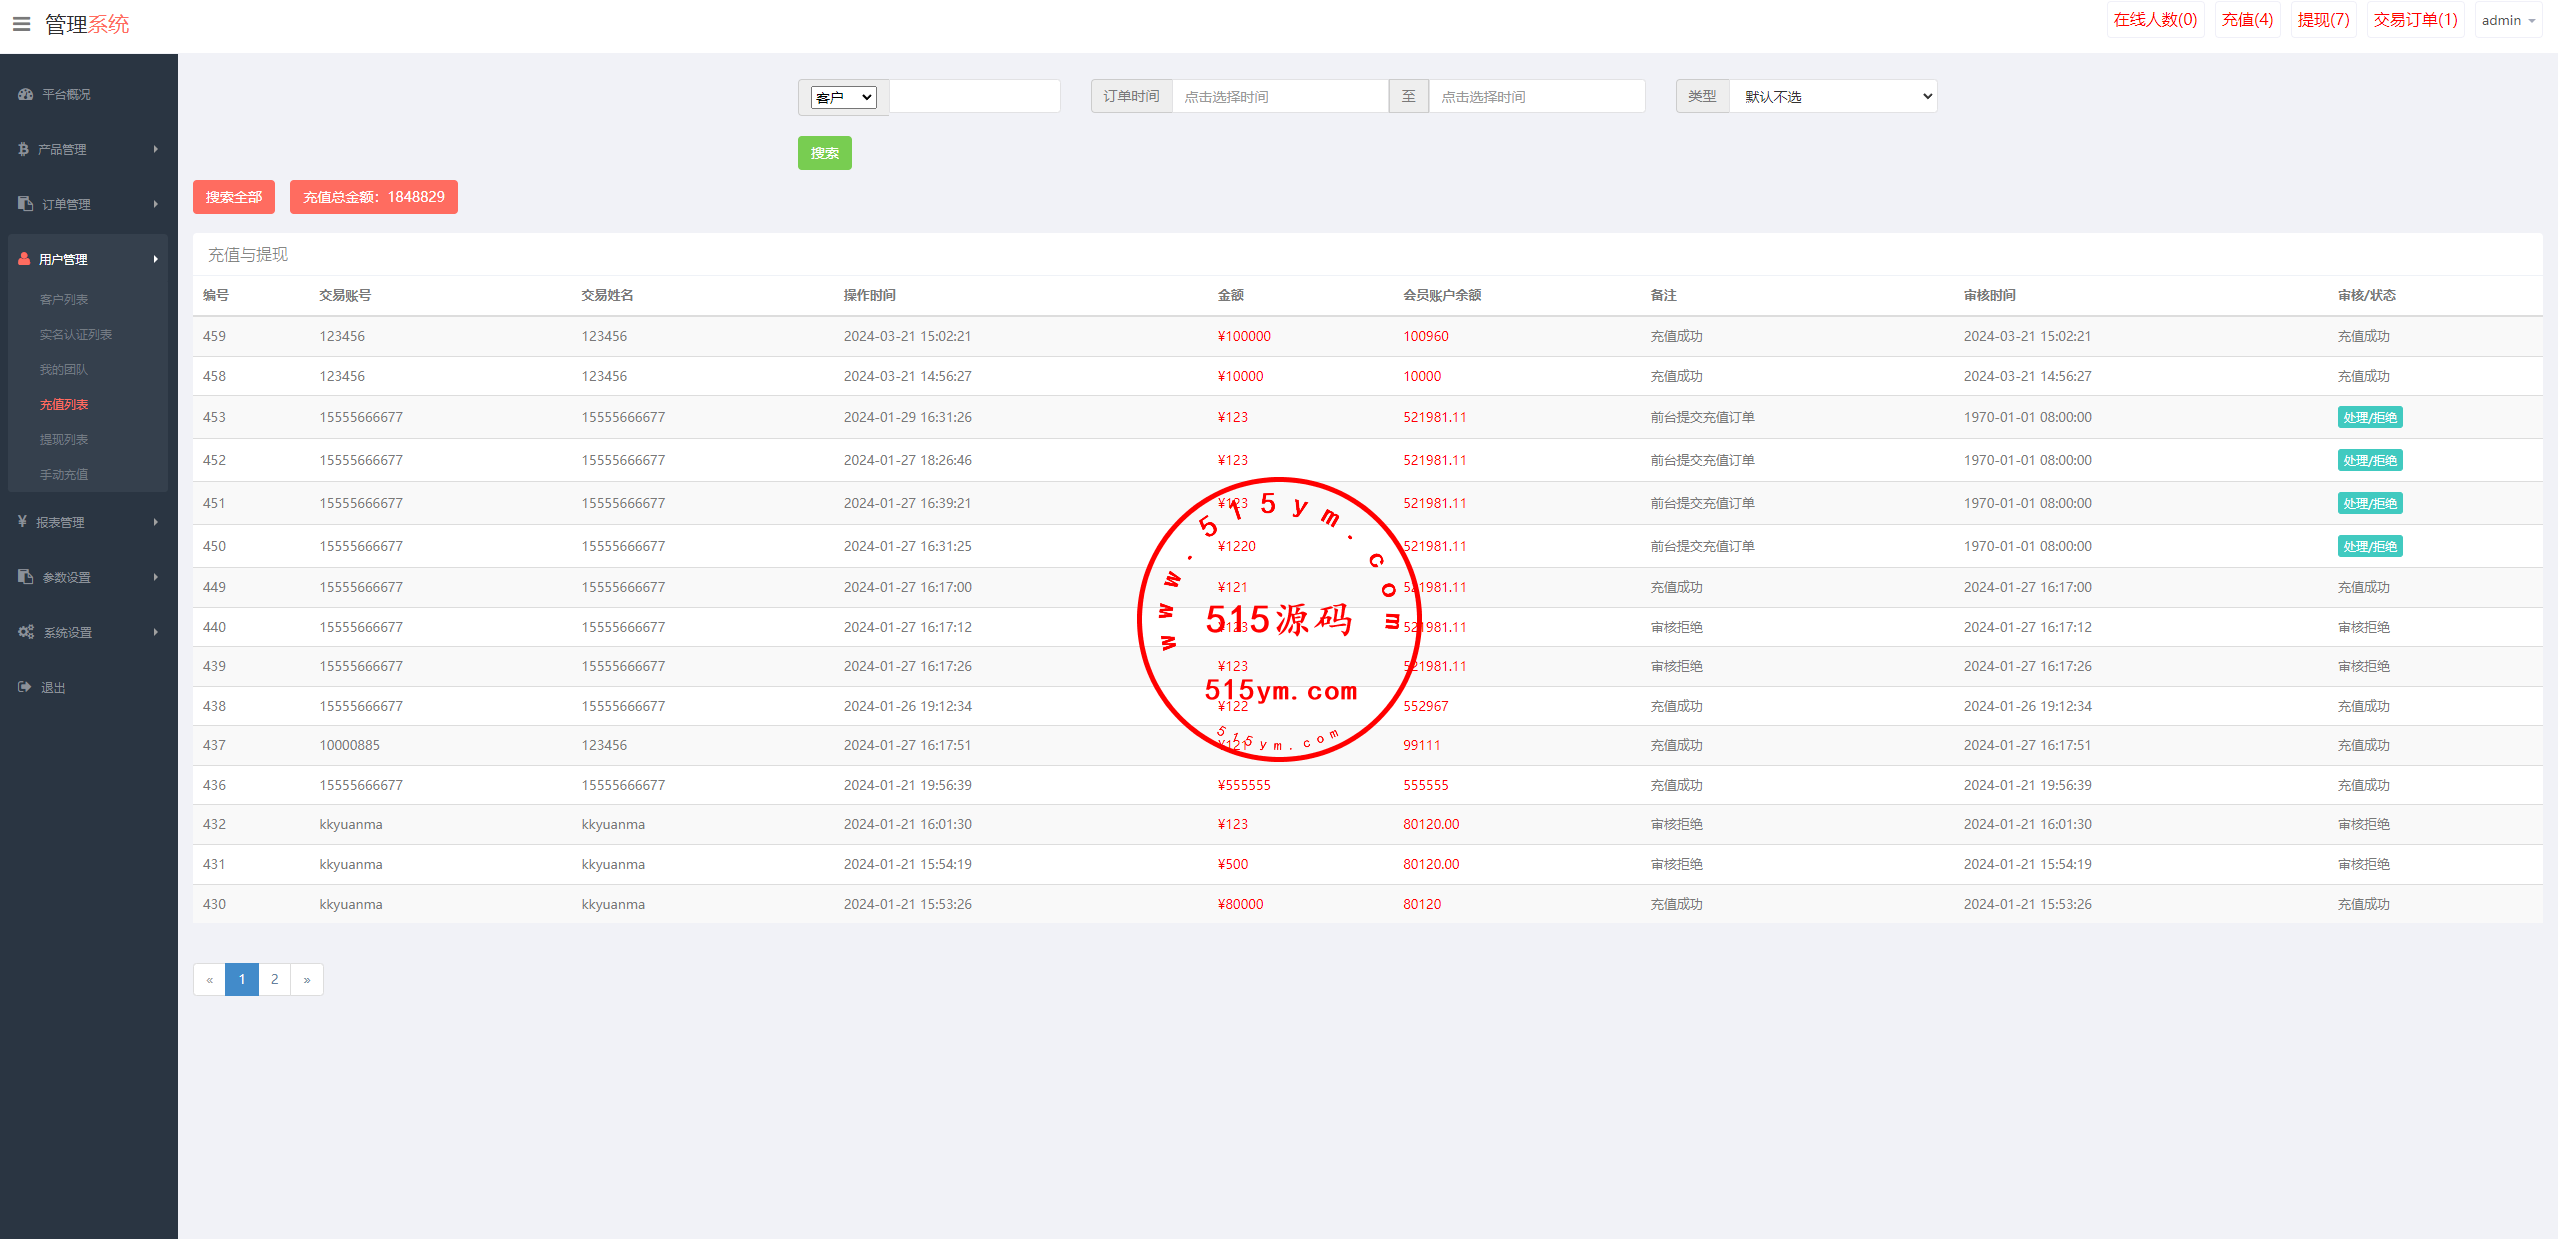
Task: Open the 提现(7) notification link
Action: [x=2322, y=20]
